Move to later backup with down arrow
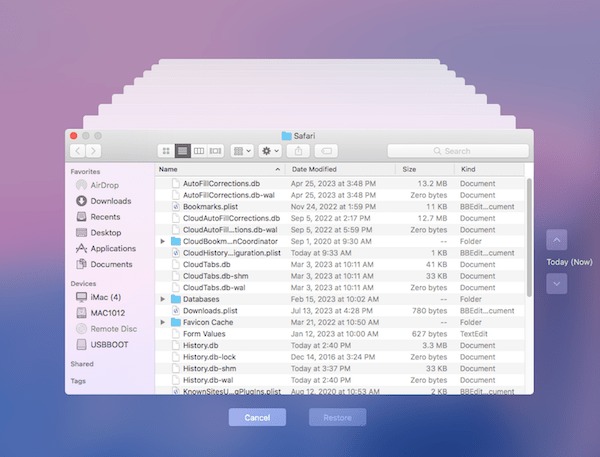This screenshot has width=600, height=457. coord(557,283)
